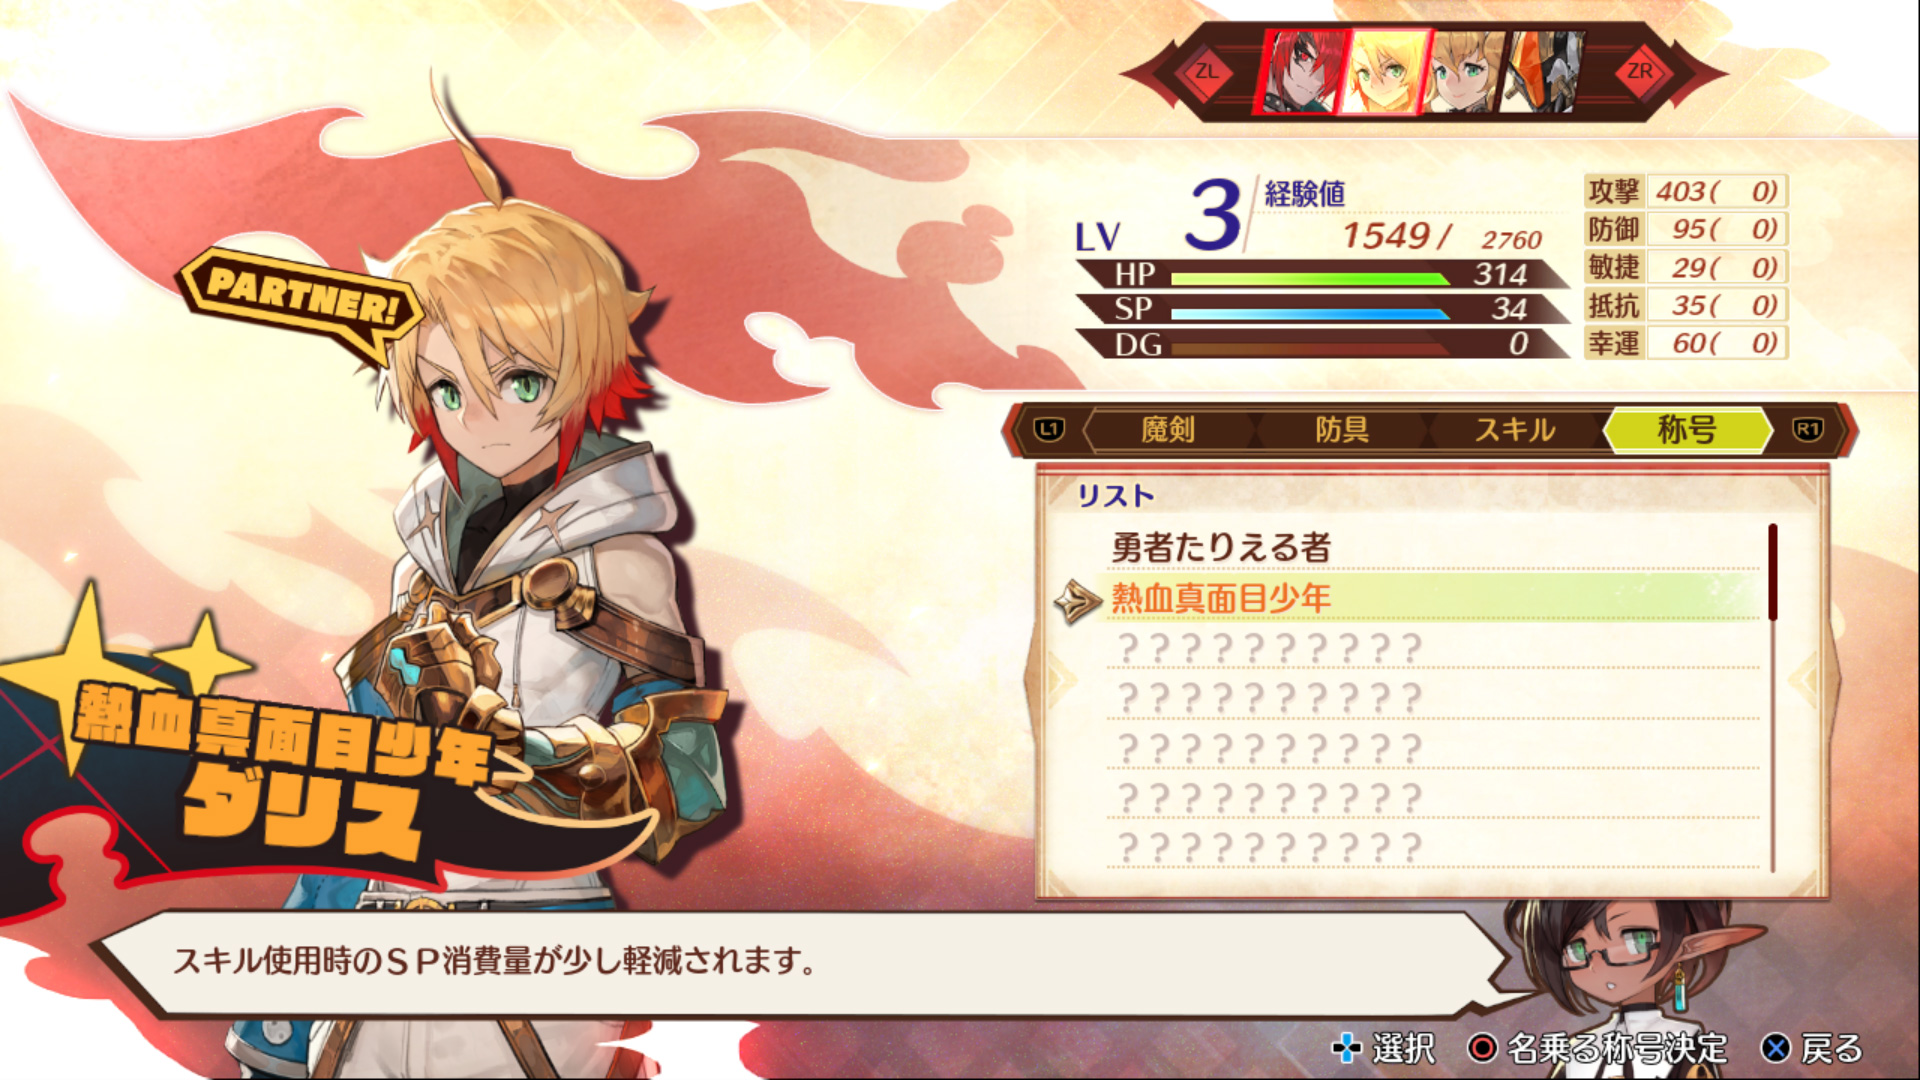
Task: Click the d-pad 選択 icon
Action: click(x=1347, y=1048)
